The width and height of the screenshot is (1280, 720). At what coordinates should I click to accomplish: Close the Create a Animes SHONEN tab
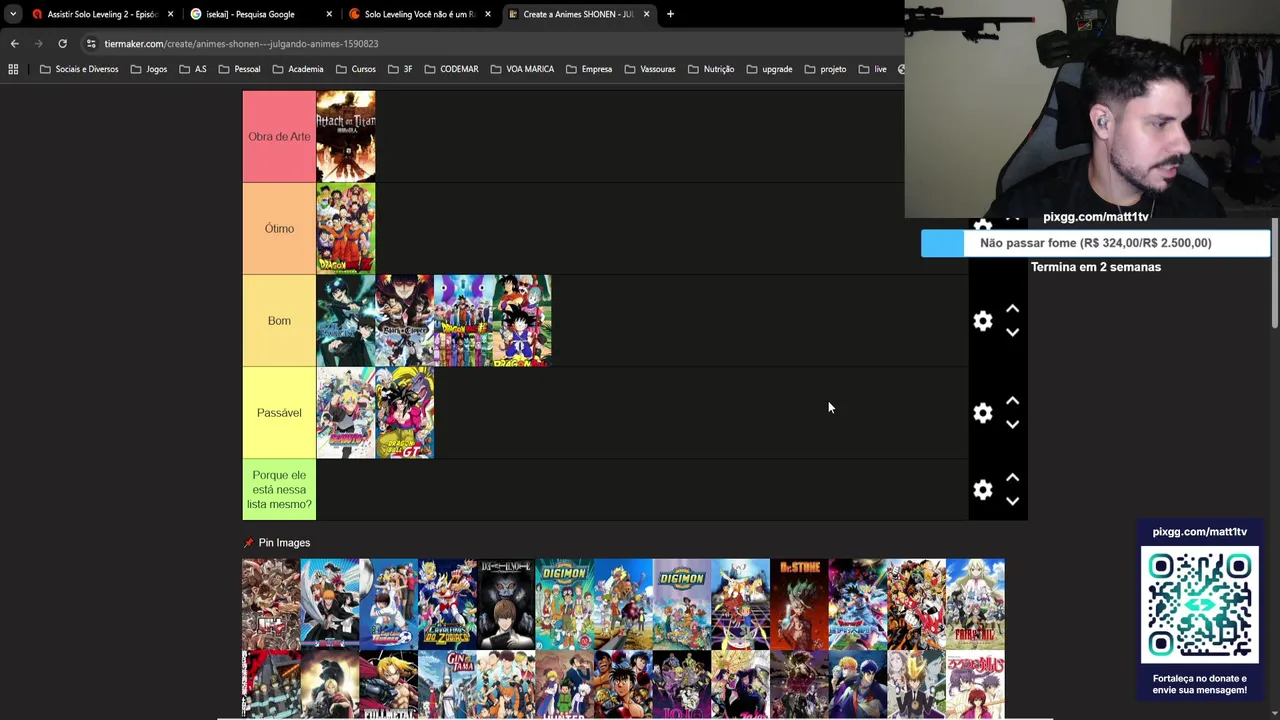point(646,14)
